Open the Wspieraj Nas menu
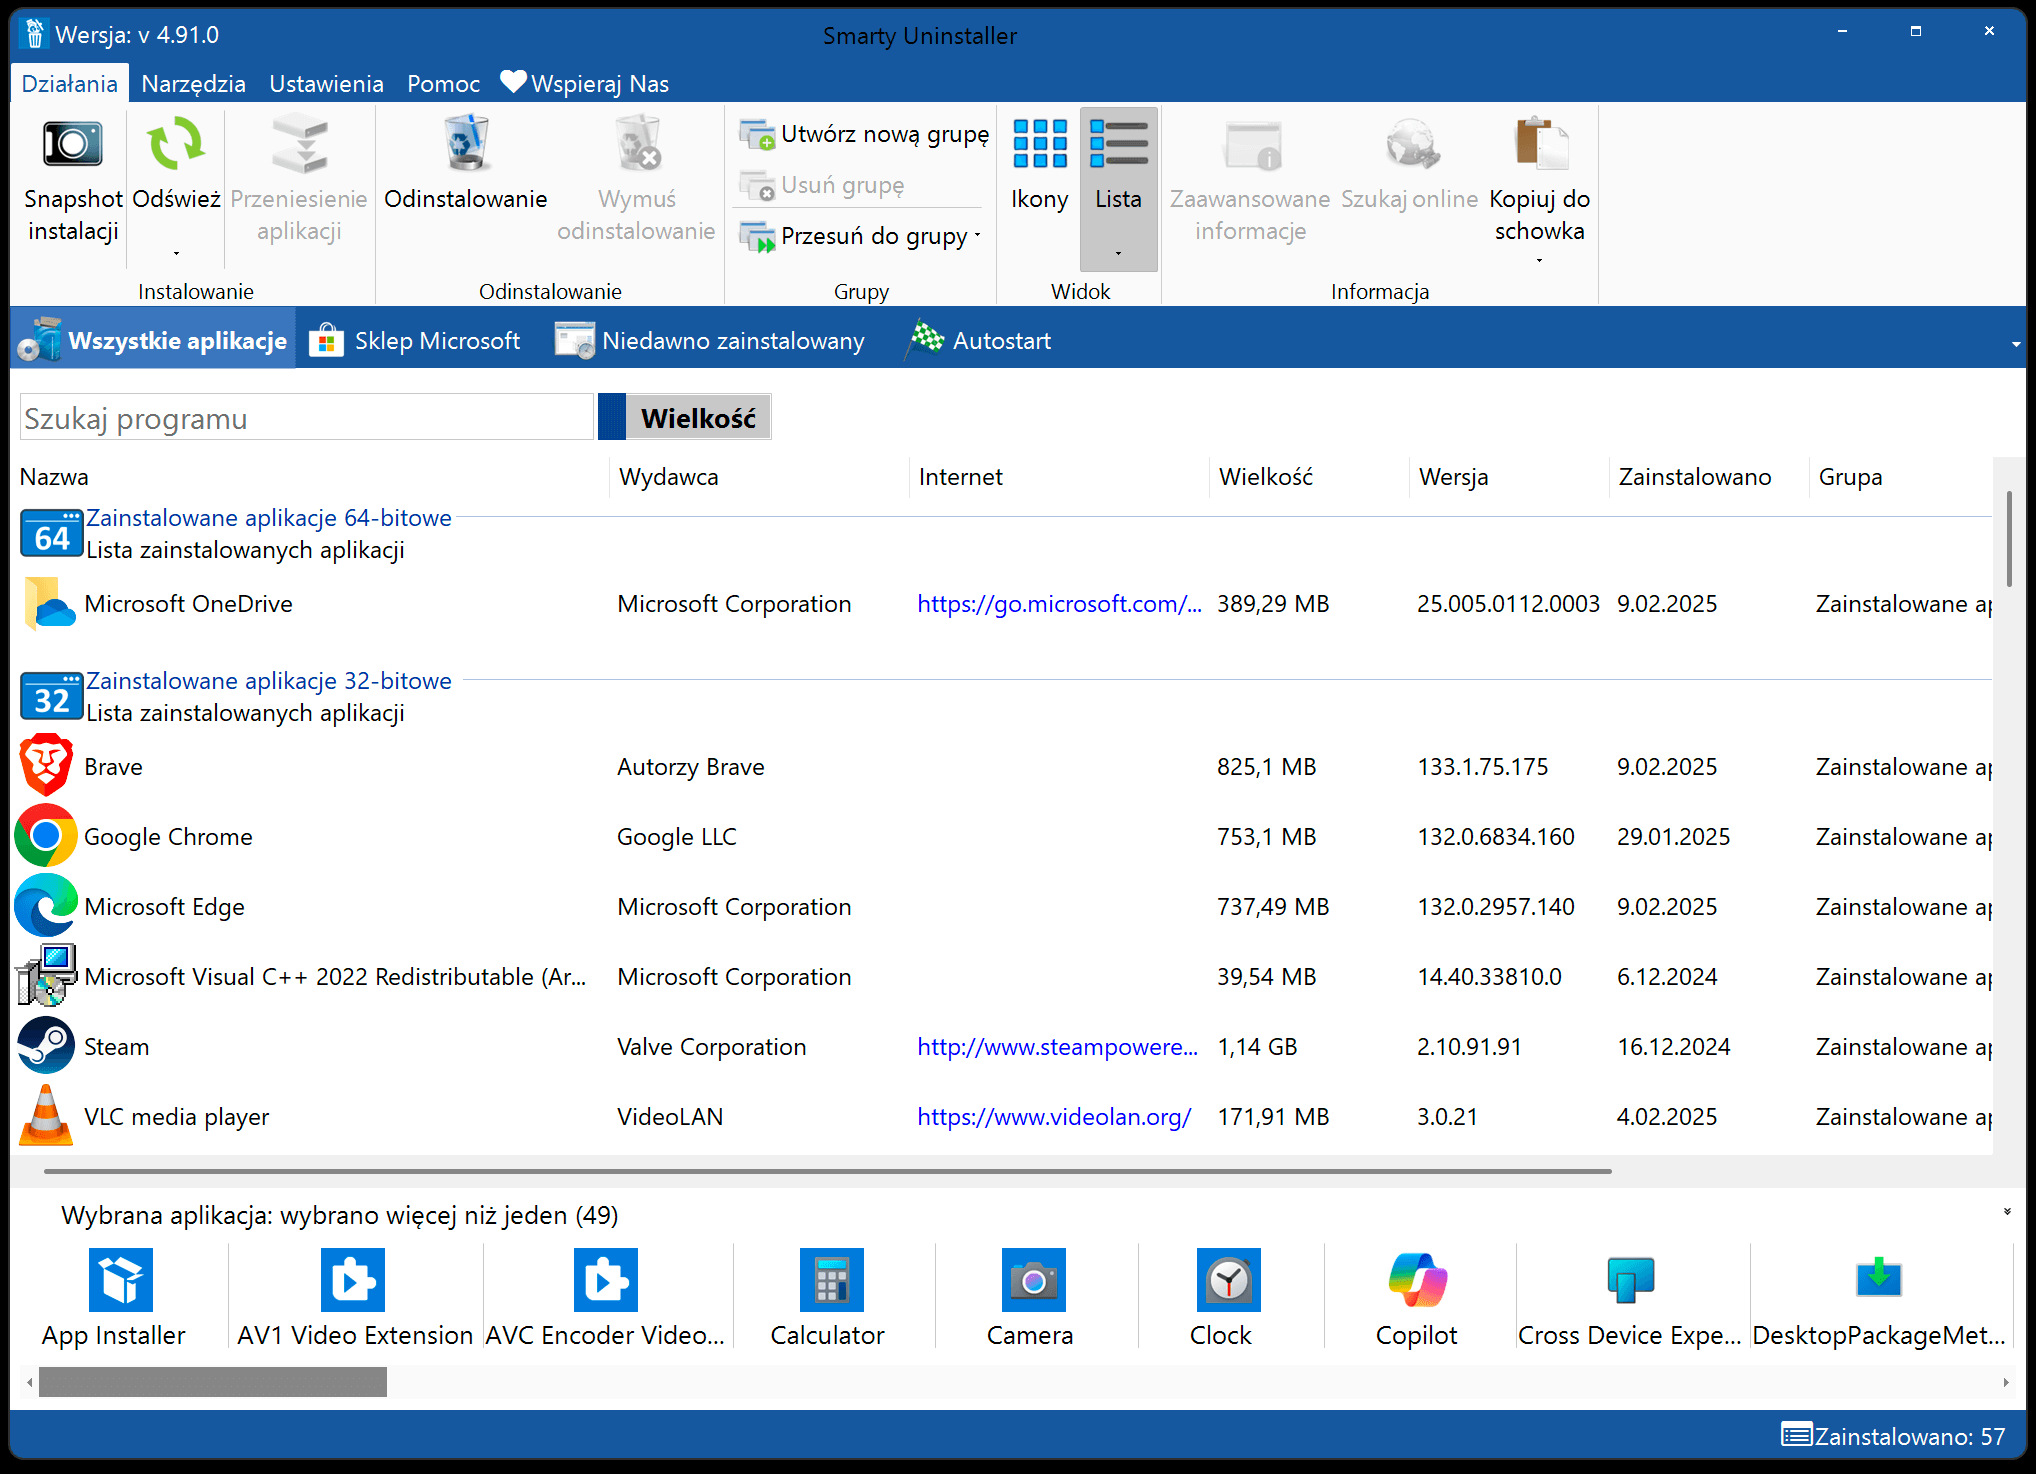The image size is (2036, 1474). click(x=585, y=84)
